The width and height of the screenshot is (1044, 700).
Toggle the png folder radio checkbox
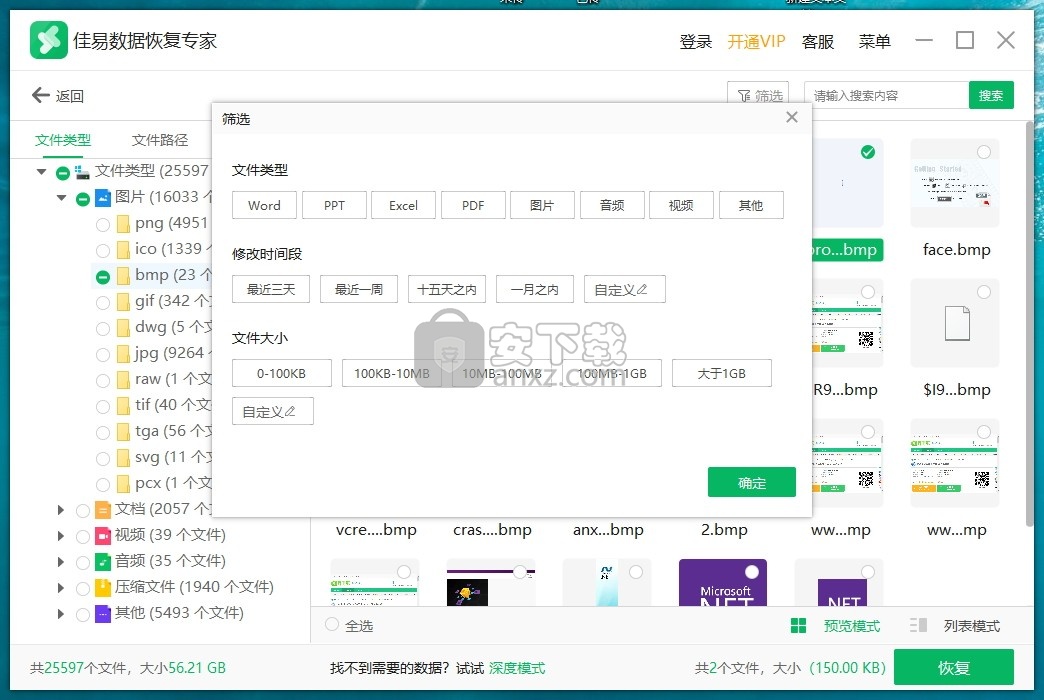(x=103, y=224)
